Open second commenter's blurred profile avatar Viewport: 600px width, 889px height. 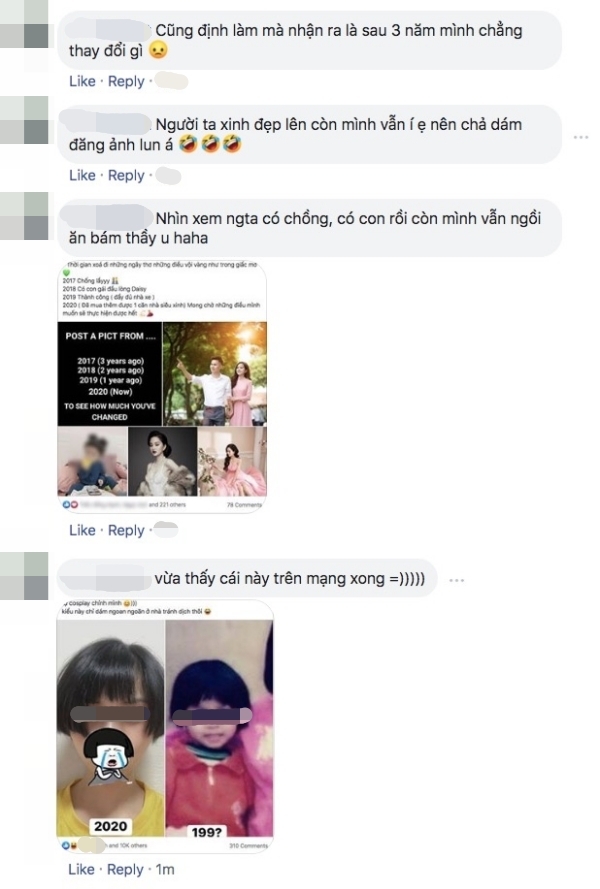(x=24, y=120)
